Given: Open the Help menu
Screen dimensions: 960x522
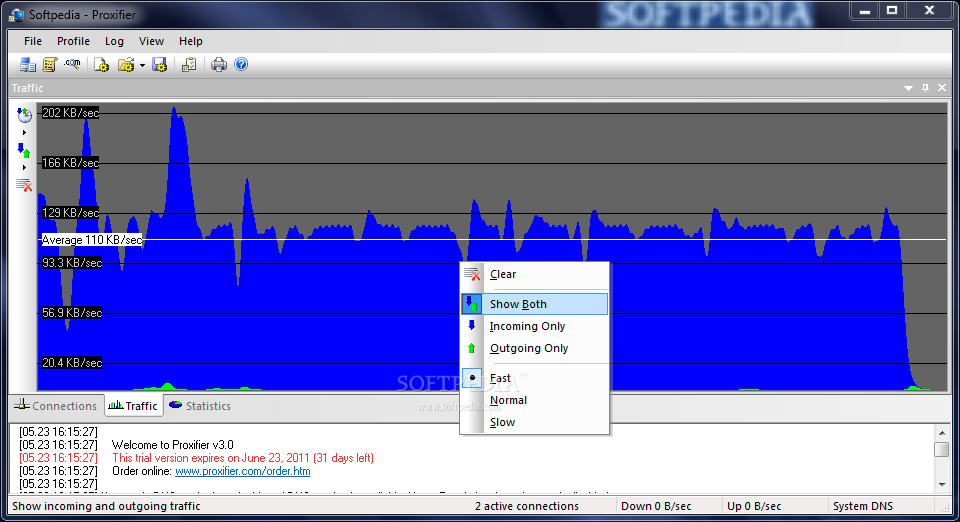Looking at the screenshot, I should 190,41.
